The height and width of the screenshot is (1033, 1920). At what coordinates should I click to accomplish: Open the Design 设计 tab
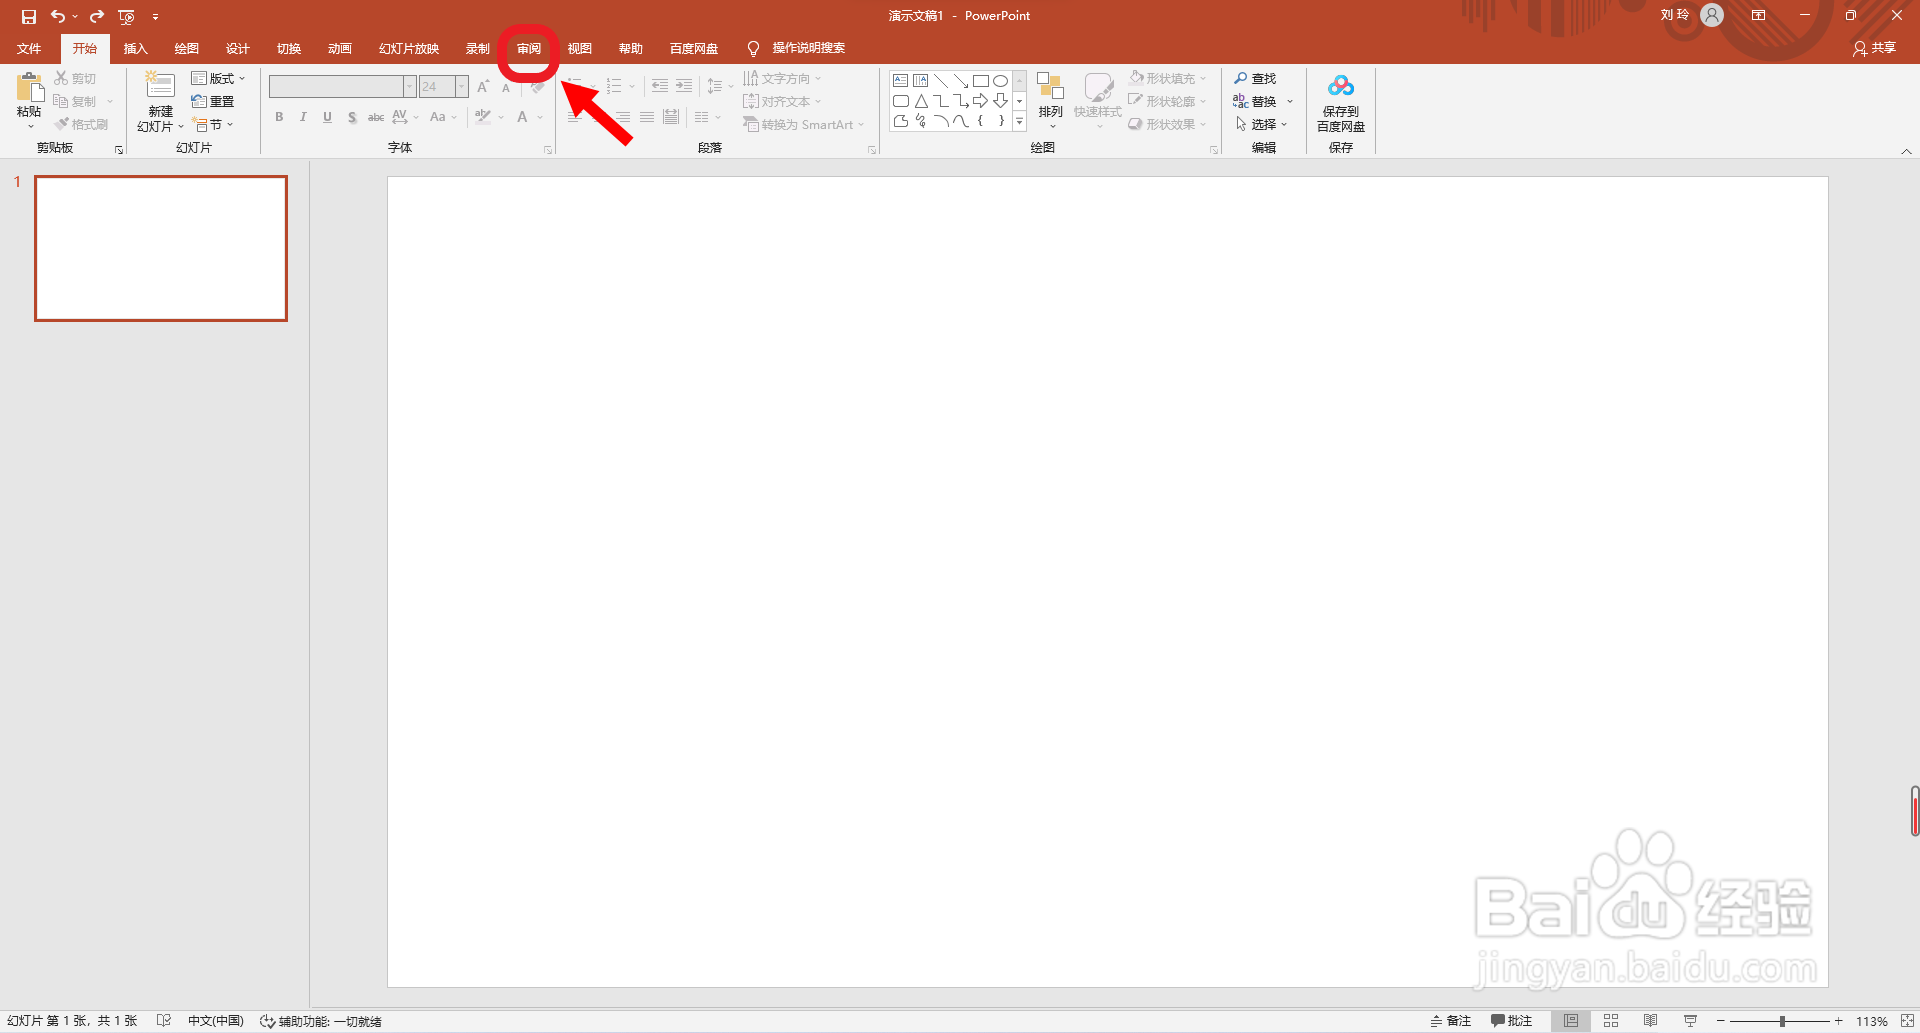[237, 48]
